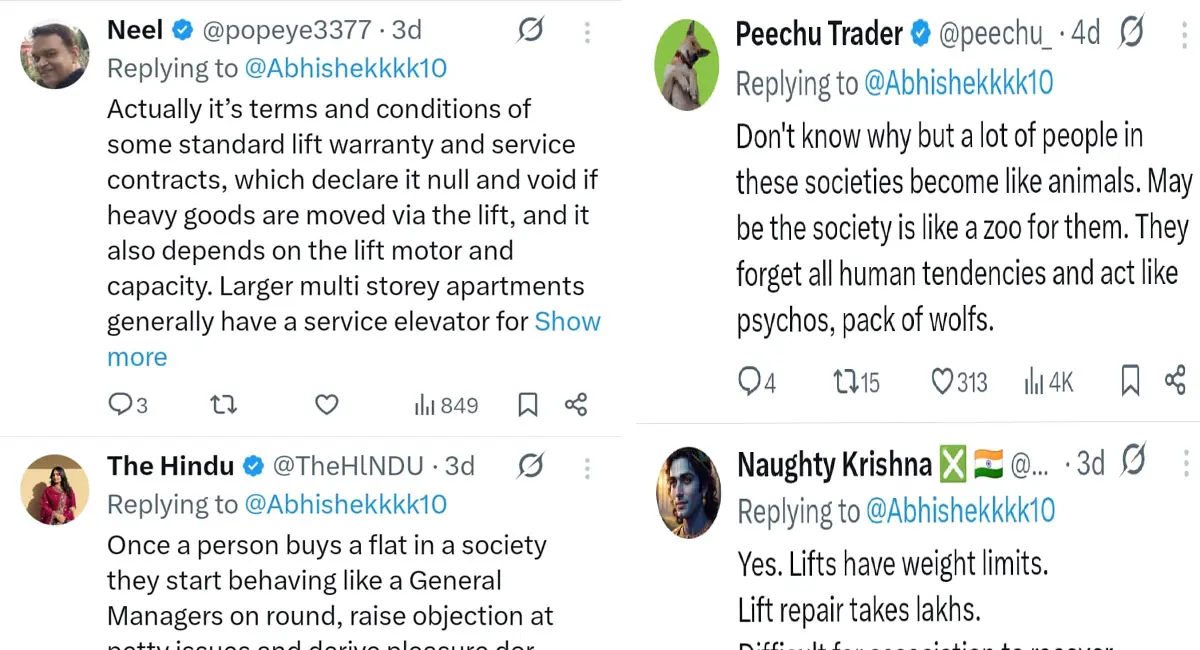
Task: Expand Neel's tweet with Show more
Action: point(567,322)
